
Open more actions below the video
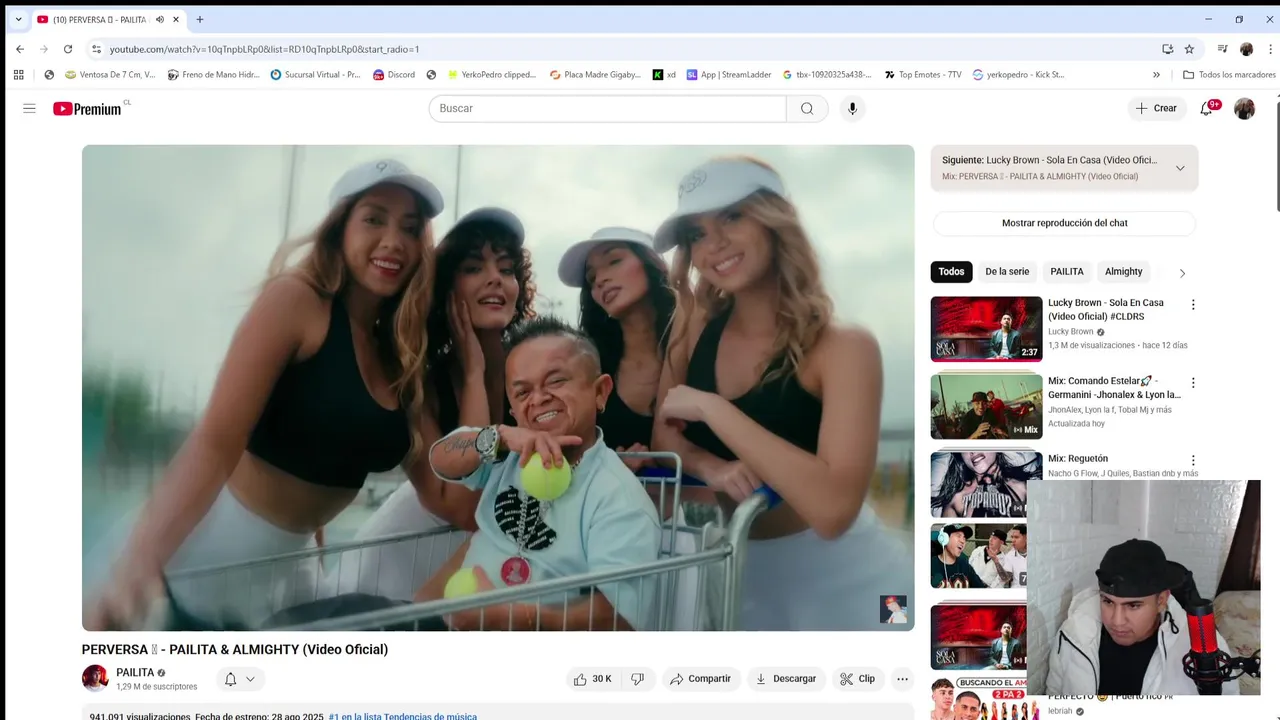(x=902, y=679)
